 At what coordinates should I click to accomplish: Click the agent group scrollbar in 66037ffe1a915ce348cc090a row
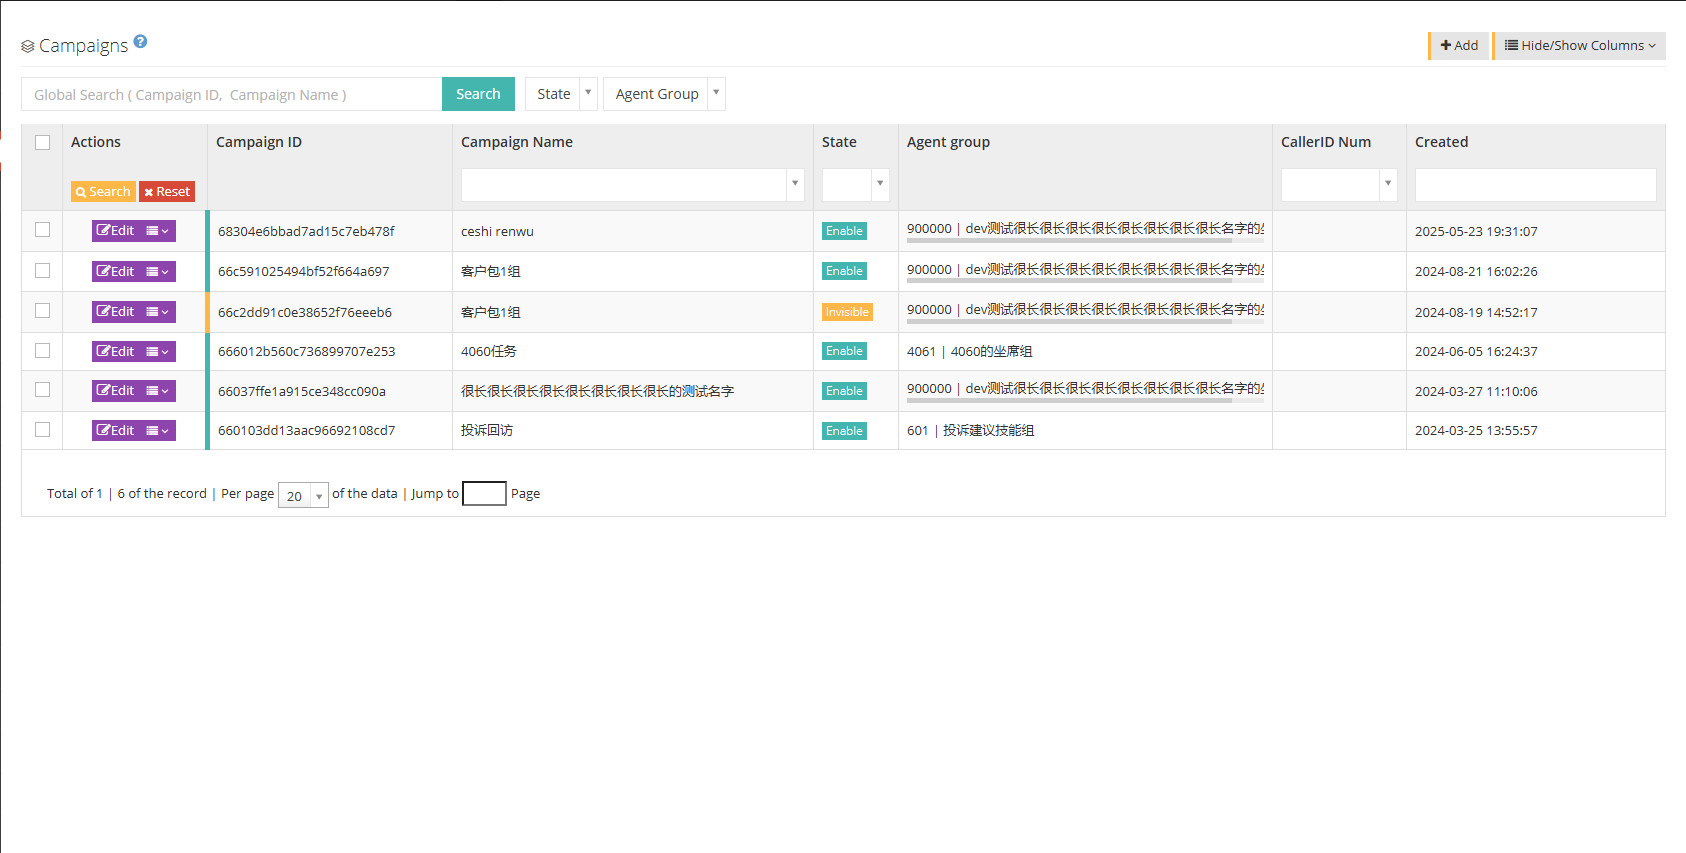coord(1069,401)
